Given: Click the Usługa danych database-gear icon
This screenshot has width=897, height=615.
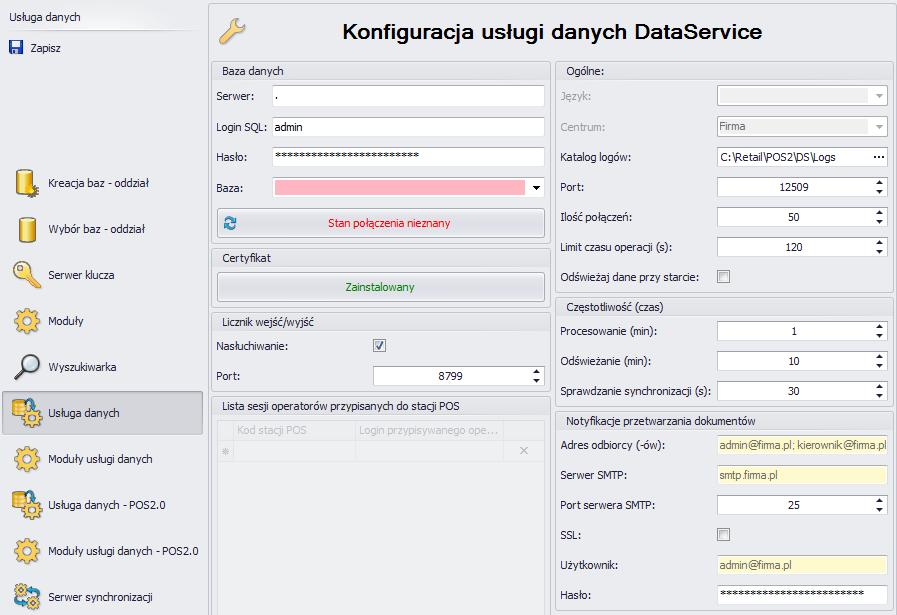Looking at the screenshot, I should click(x=27, y=413).
